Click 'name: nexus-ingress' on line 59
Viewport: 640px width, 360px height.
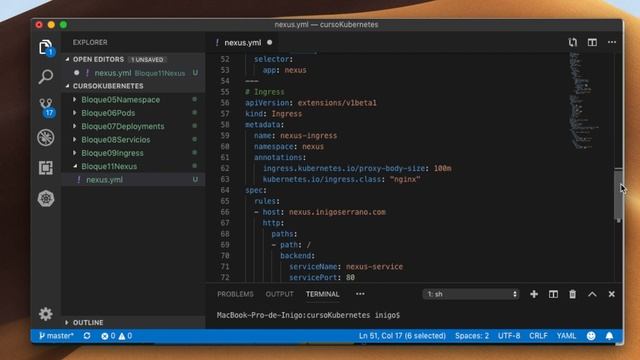296,136
